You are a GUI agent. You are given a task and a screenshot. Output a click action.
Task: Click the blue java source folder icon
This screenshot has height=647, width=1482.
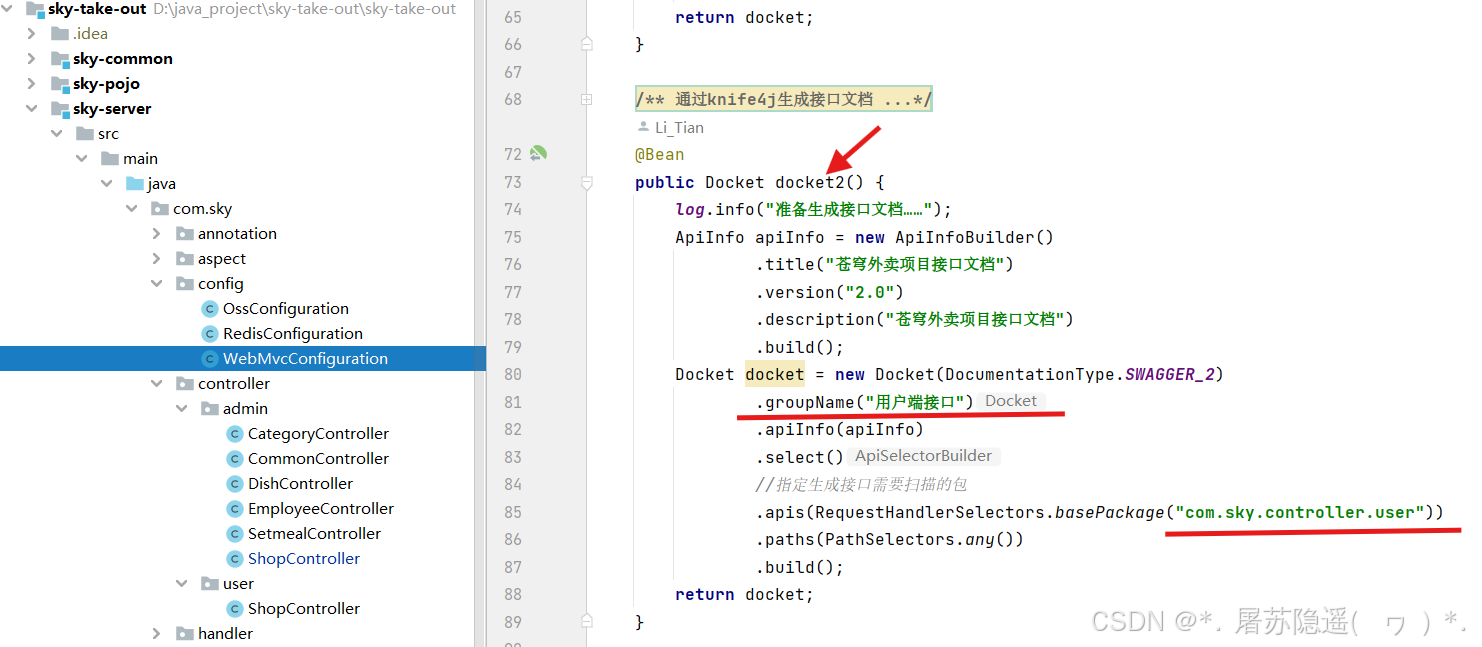click(x=135, y=184)
